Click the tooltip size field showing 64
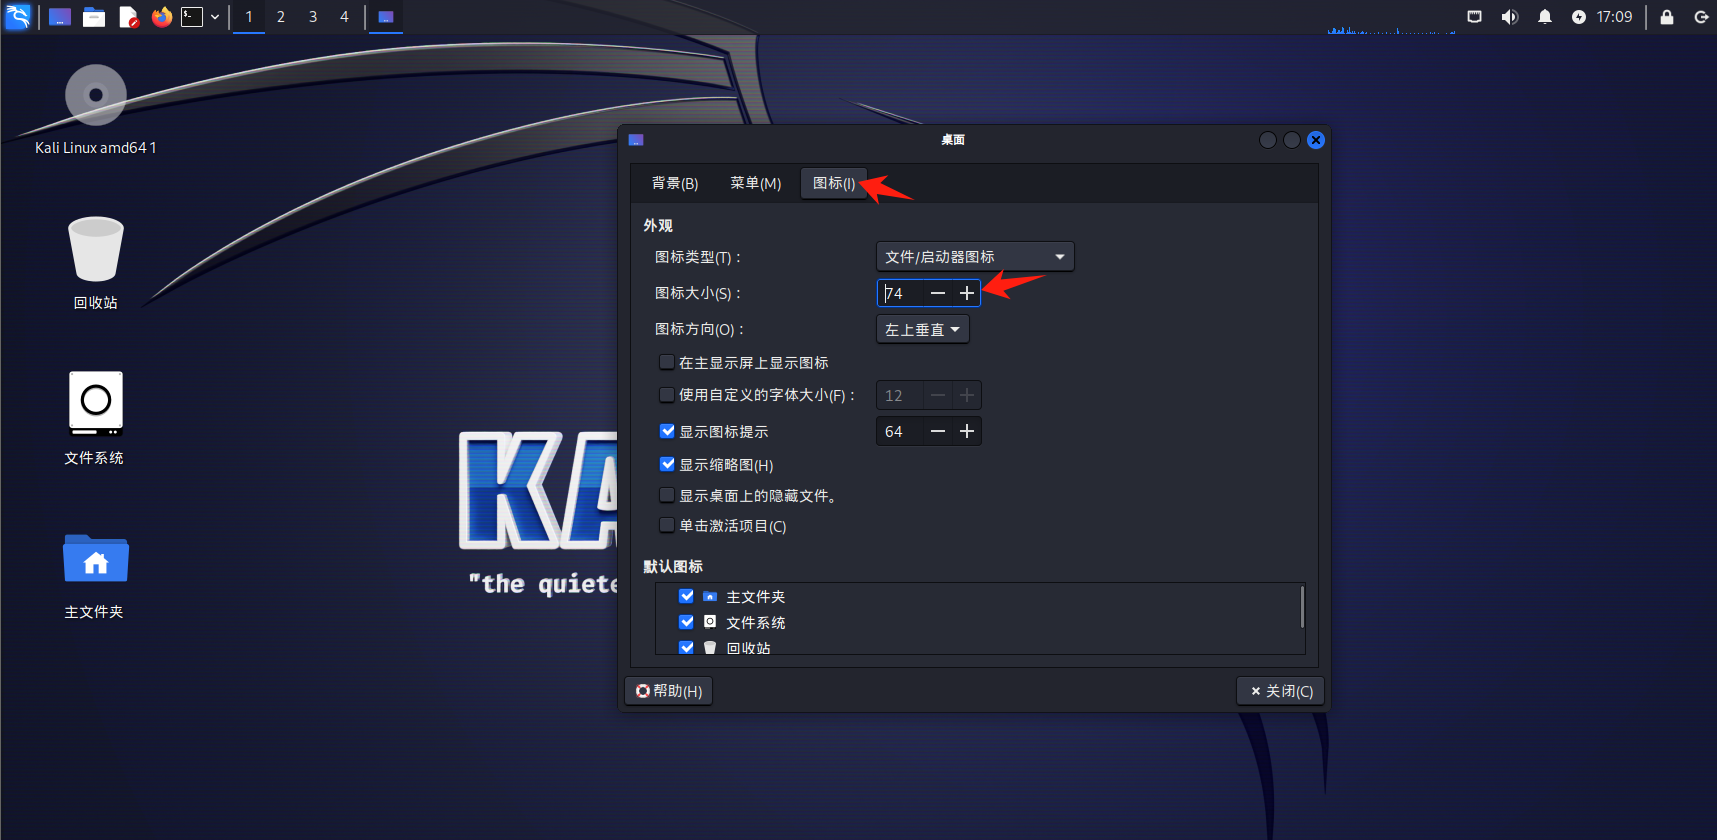 (x=900, y=431)
